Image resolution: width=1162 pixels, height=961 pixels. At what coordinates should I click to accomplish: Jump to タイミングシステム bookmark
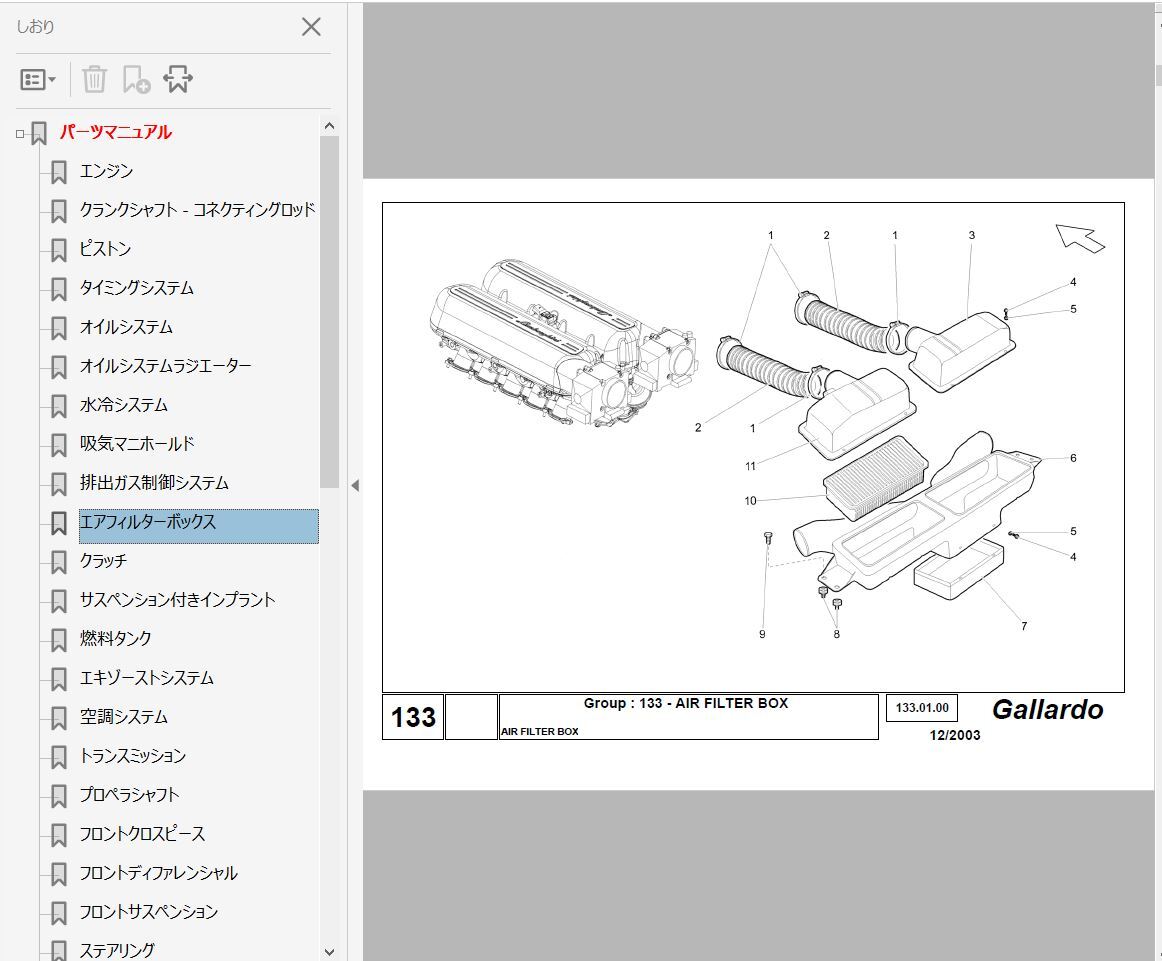(x=136, y=288)
